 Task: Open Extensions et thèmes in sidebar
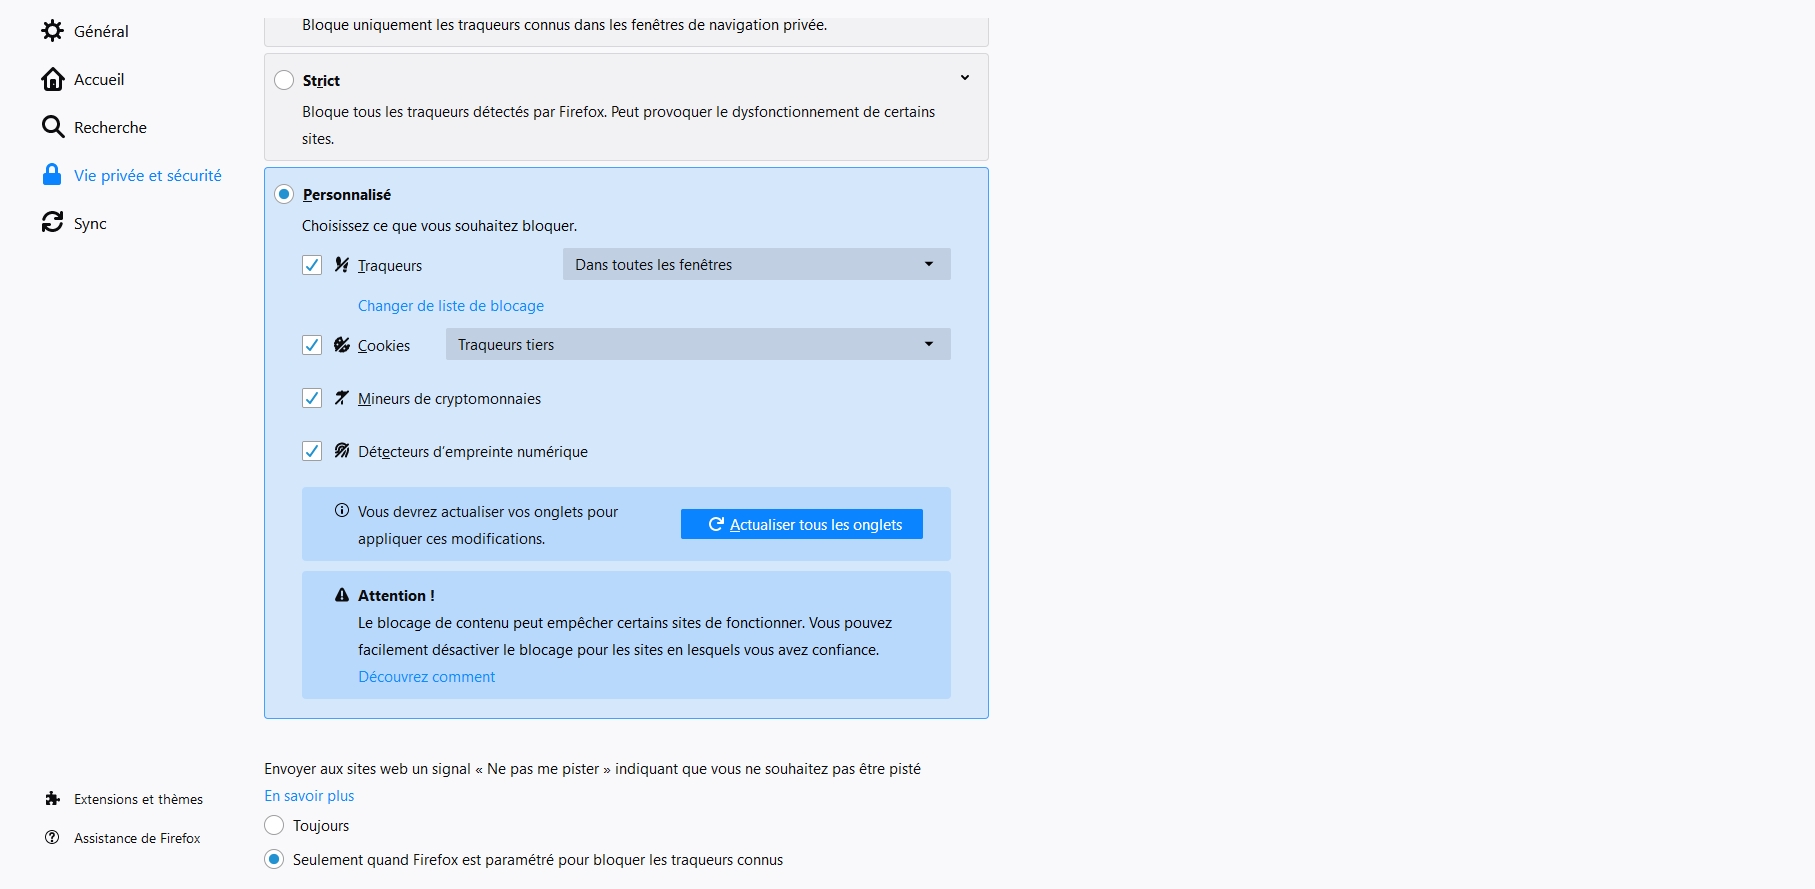[138, 799]
